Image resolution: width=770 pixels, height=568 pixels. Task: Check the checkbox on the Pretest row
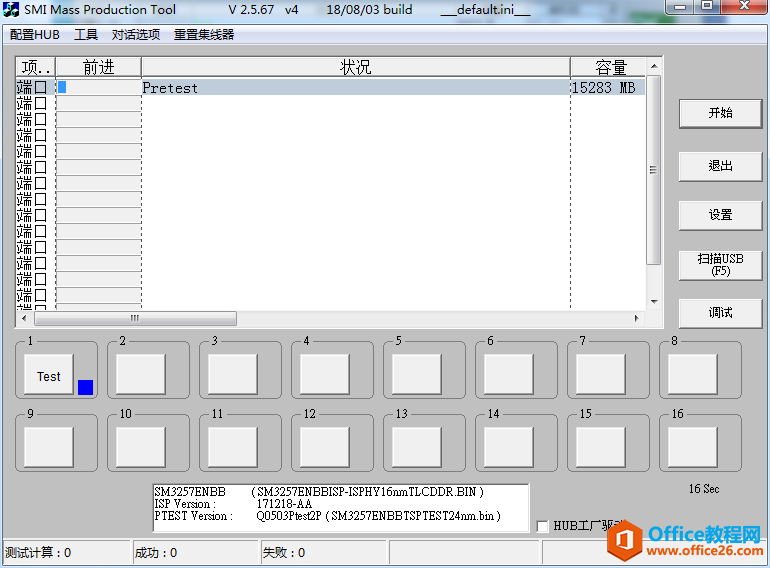click(x=40, y=87)
